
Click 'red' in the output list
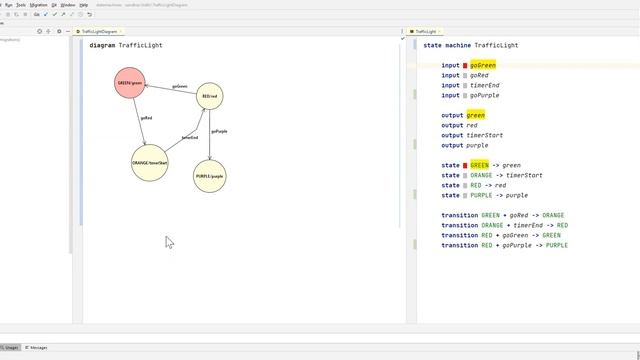[x=472, y=125]
